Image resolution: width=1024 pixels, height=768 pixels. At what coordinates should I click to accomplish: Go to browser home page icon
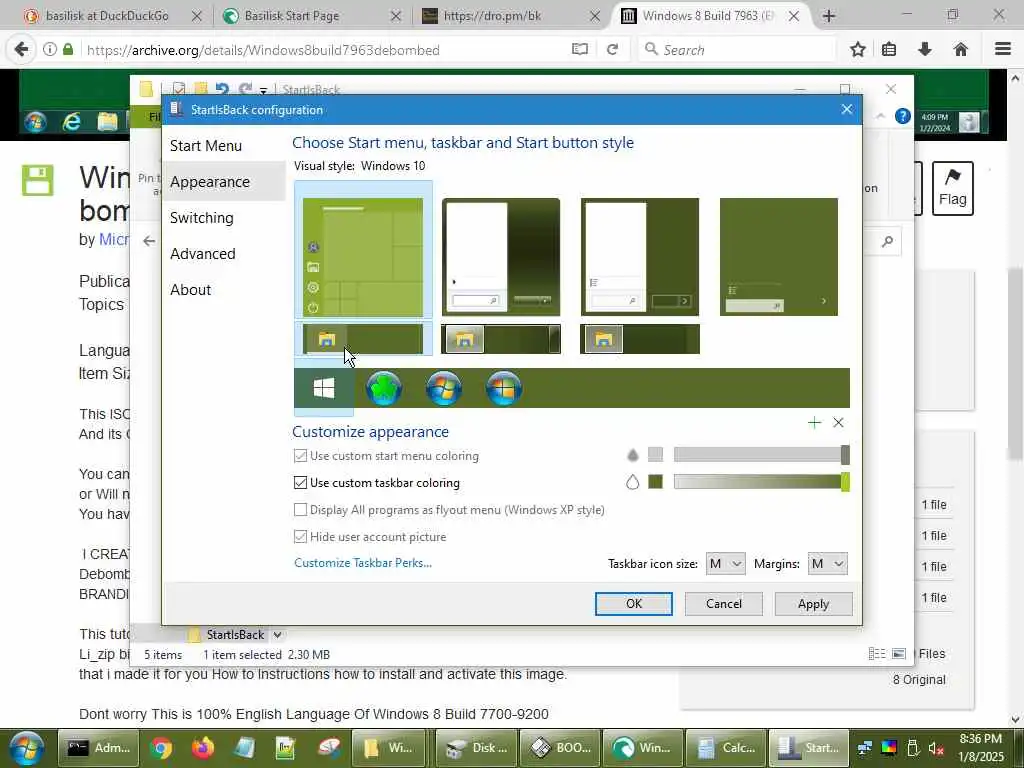(961, 49)
